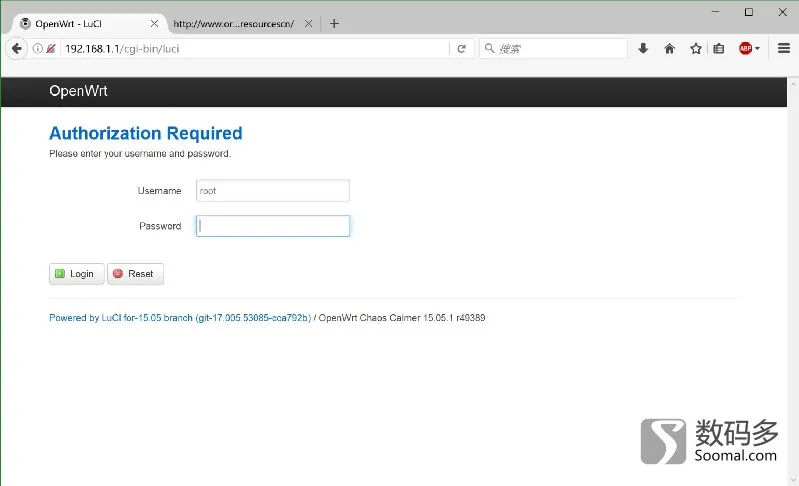Click 'OpenWrt Chaos Calmer 15.05.1 r49389' text

pyautogui.click(x=402, y=318)
